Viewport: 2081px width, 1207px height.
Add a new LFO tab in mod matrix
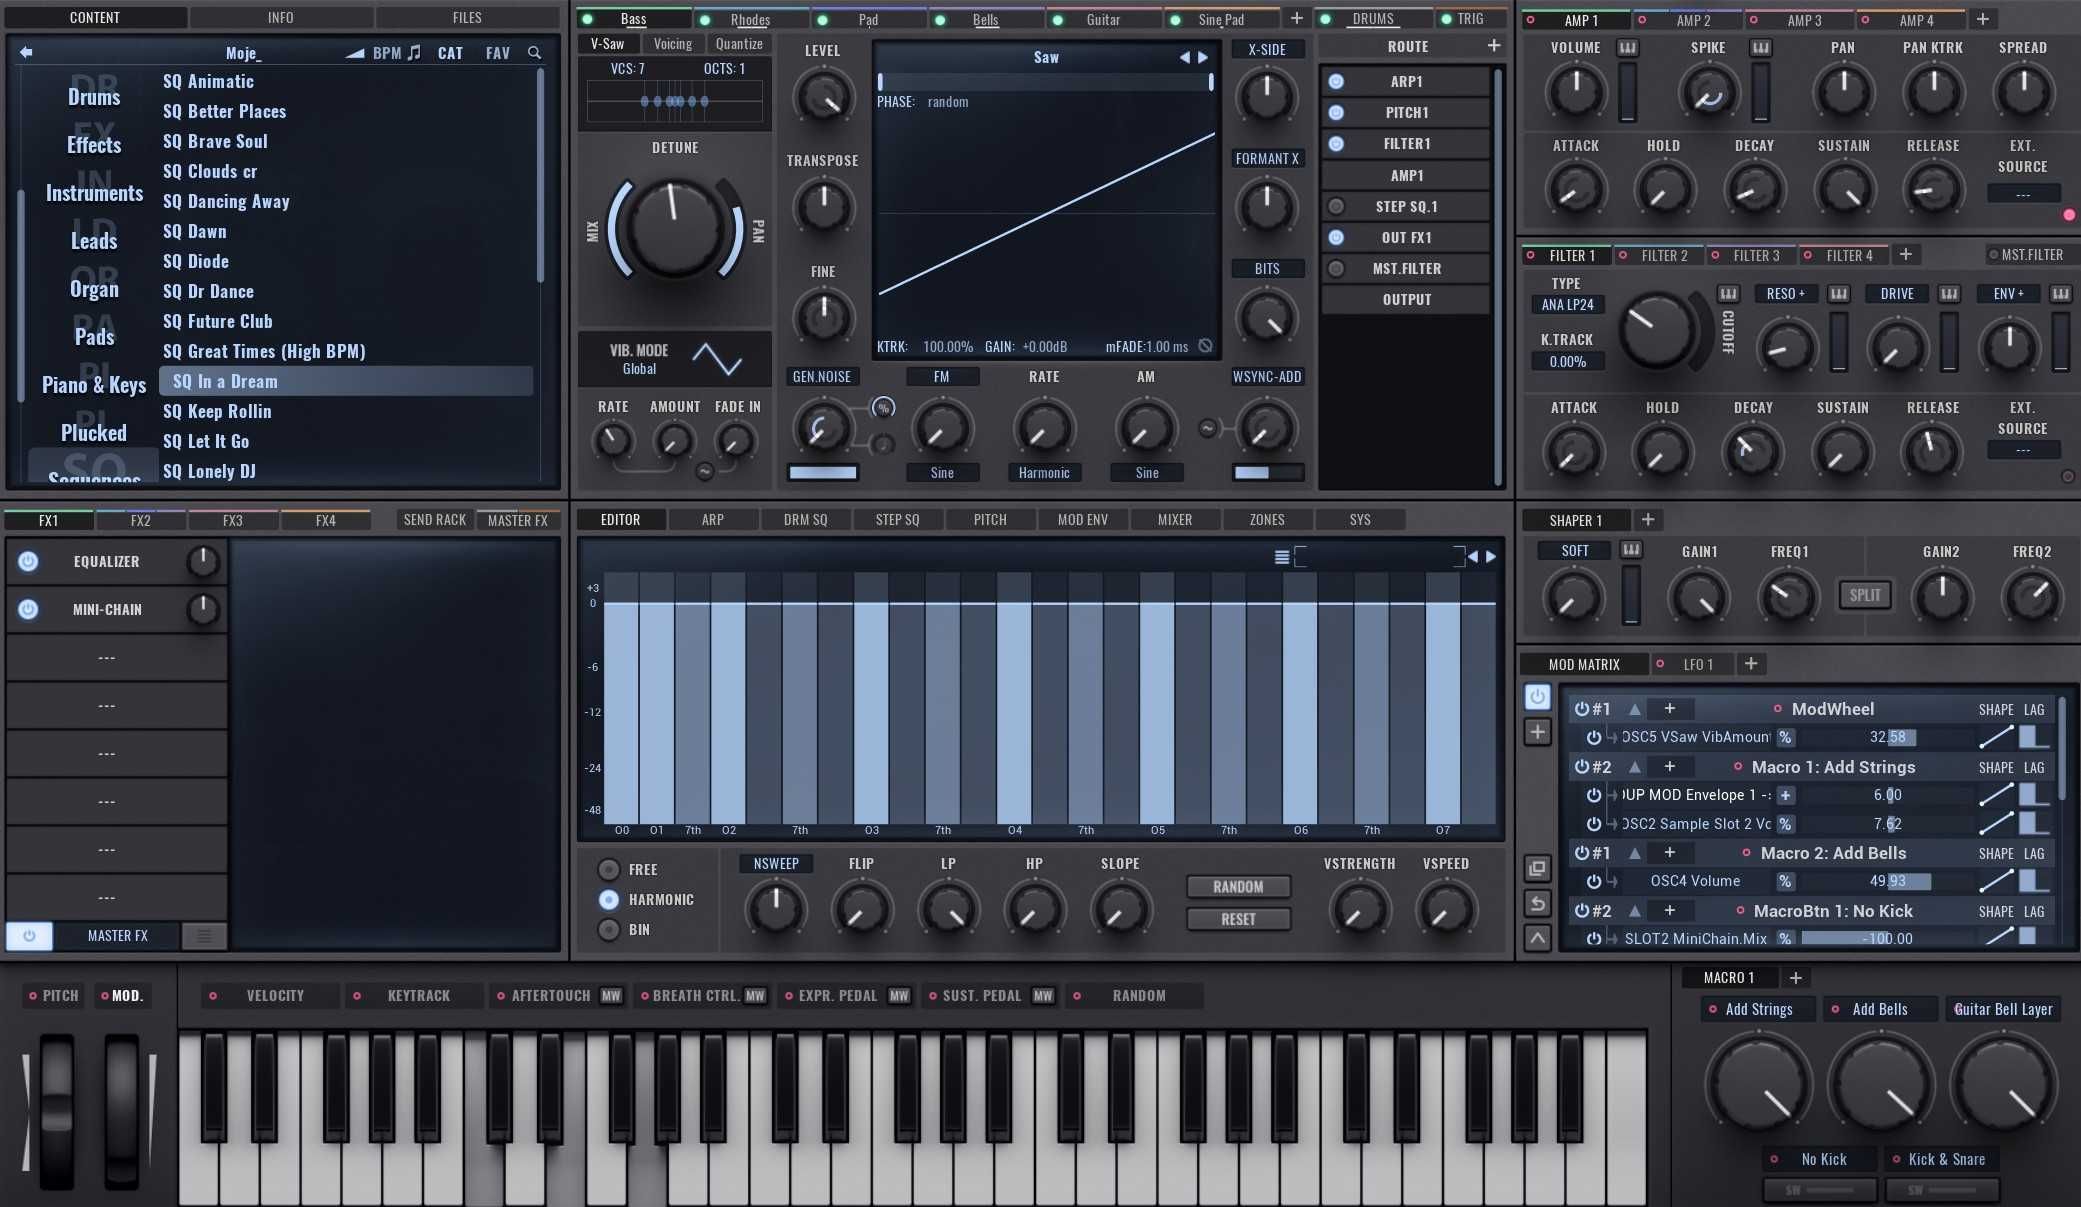1751,663
